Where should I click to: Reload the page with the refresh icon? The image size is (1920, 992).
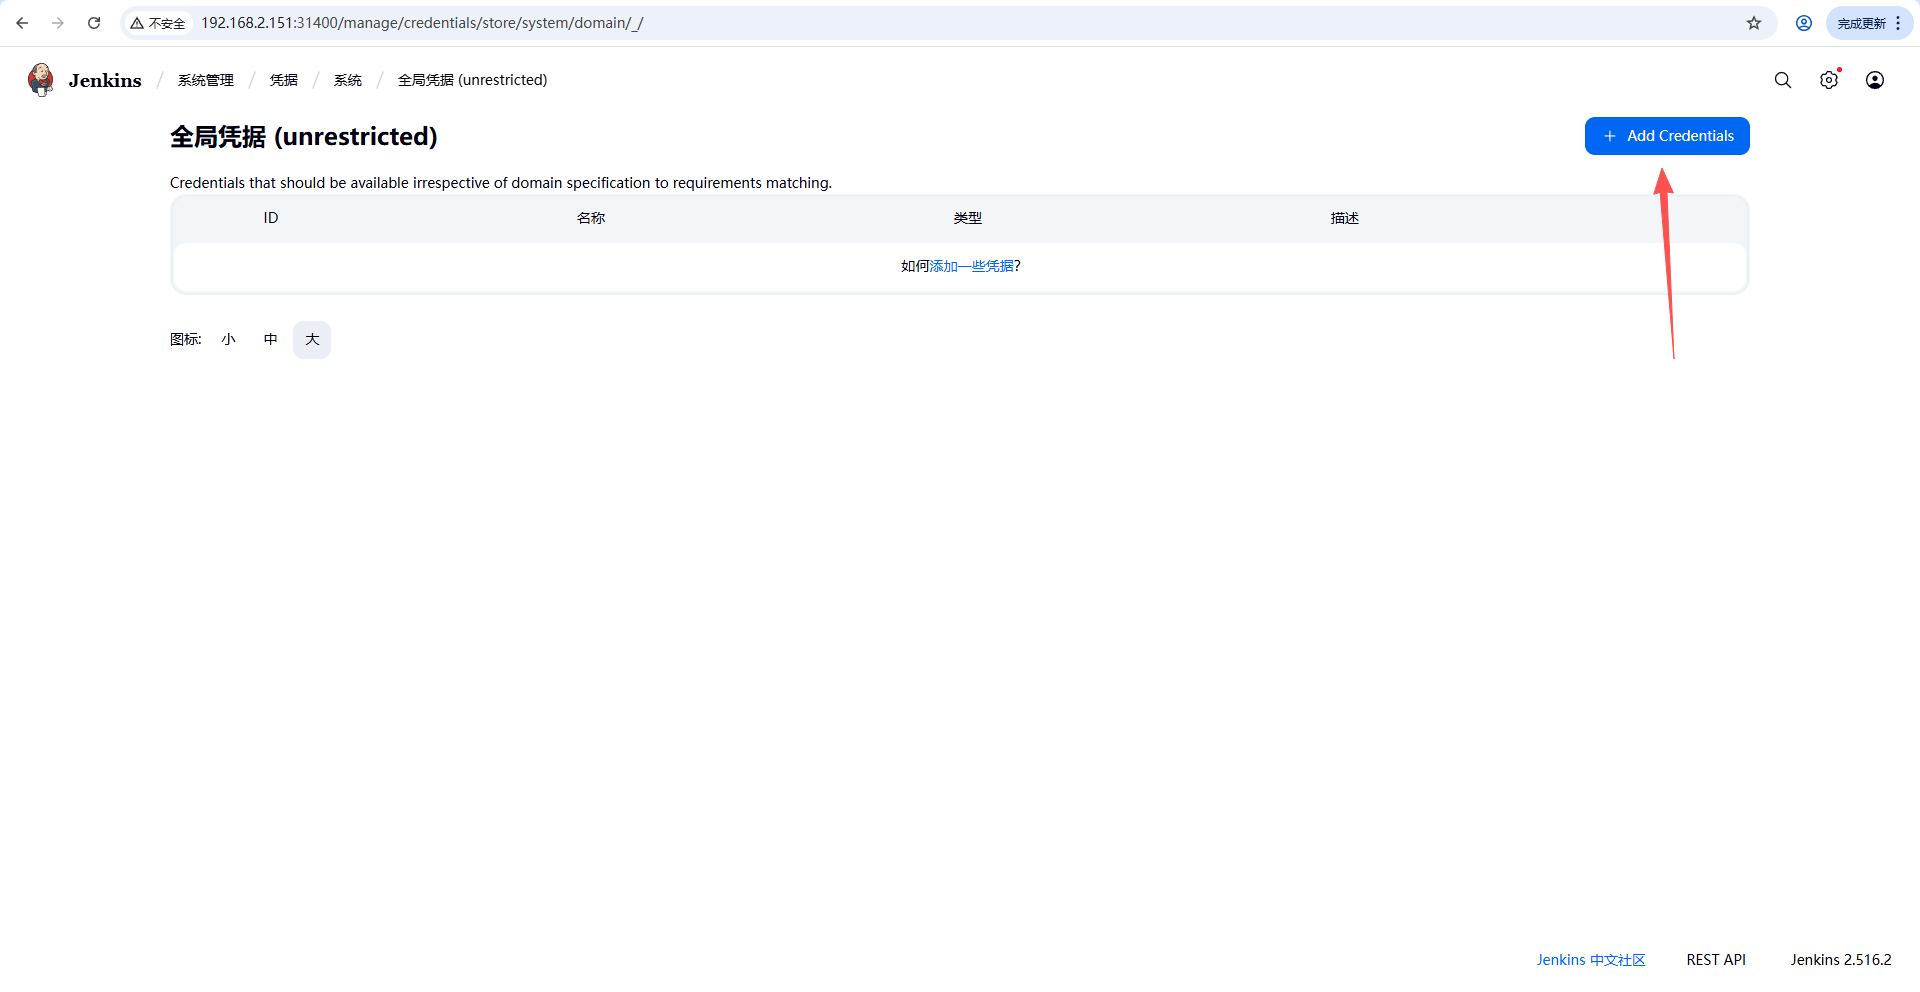pos(94,23)
